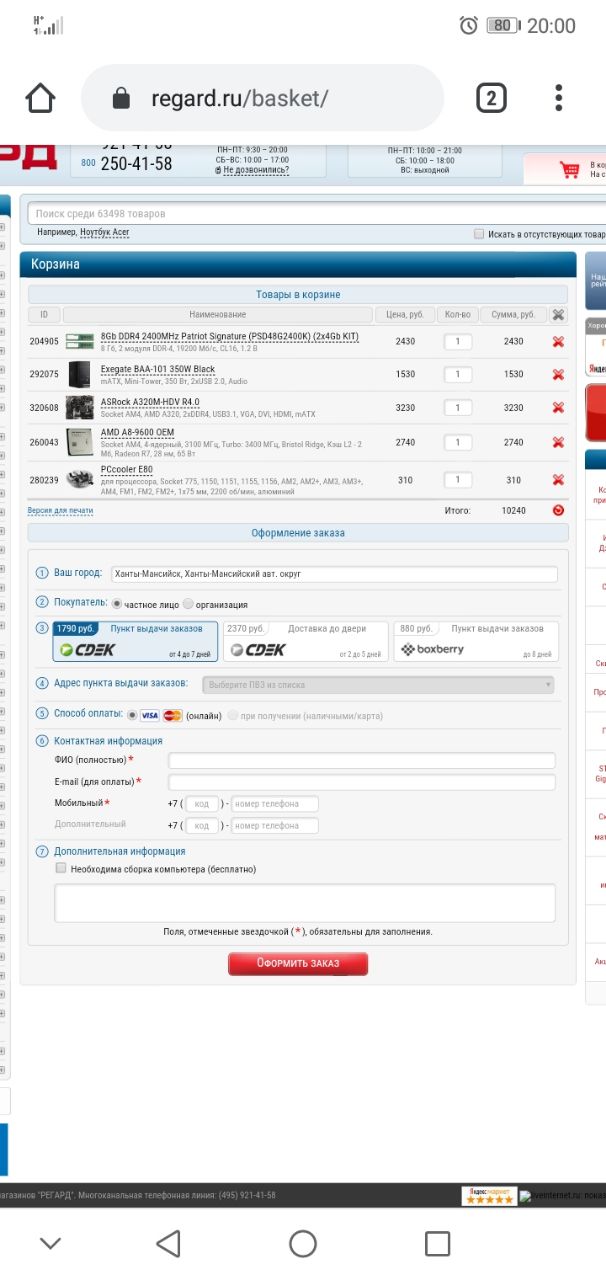This screenshot has height=1280, width=606.
Task: Tap the browser home icon
Action: 40,98
